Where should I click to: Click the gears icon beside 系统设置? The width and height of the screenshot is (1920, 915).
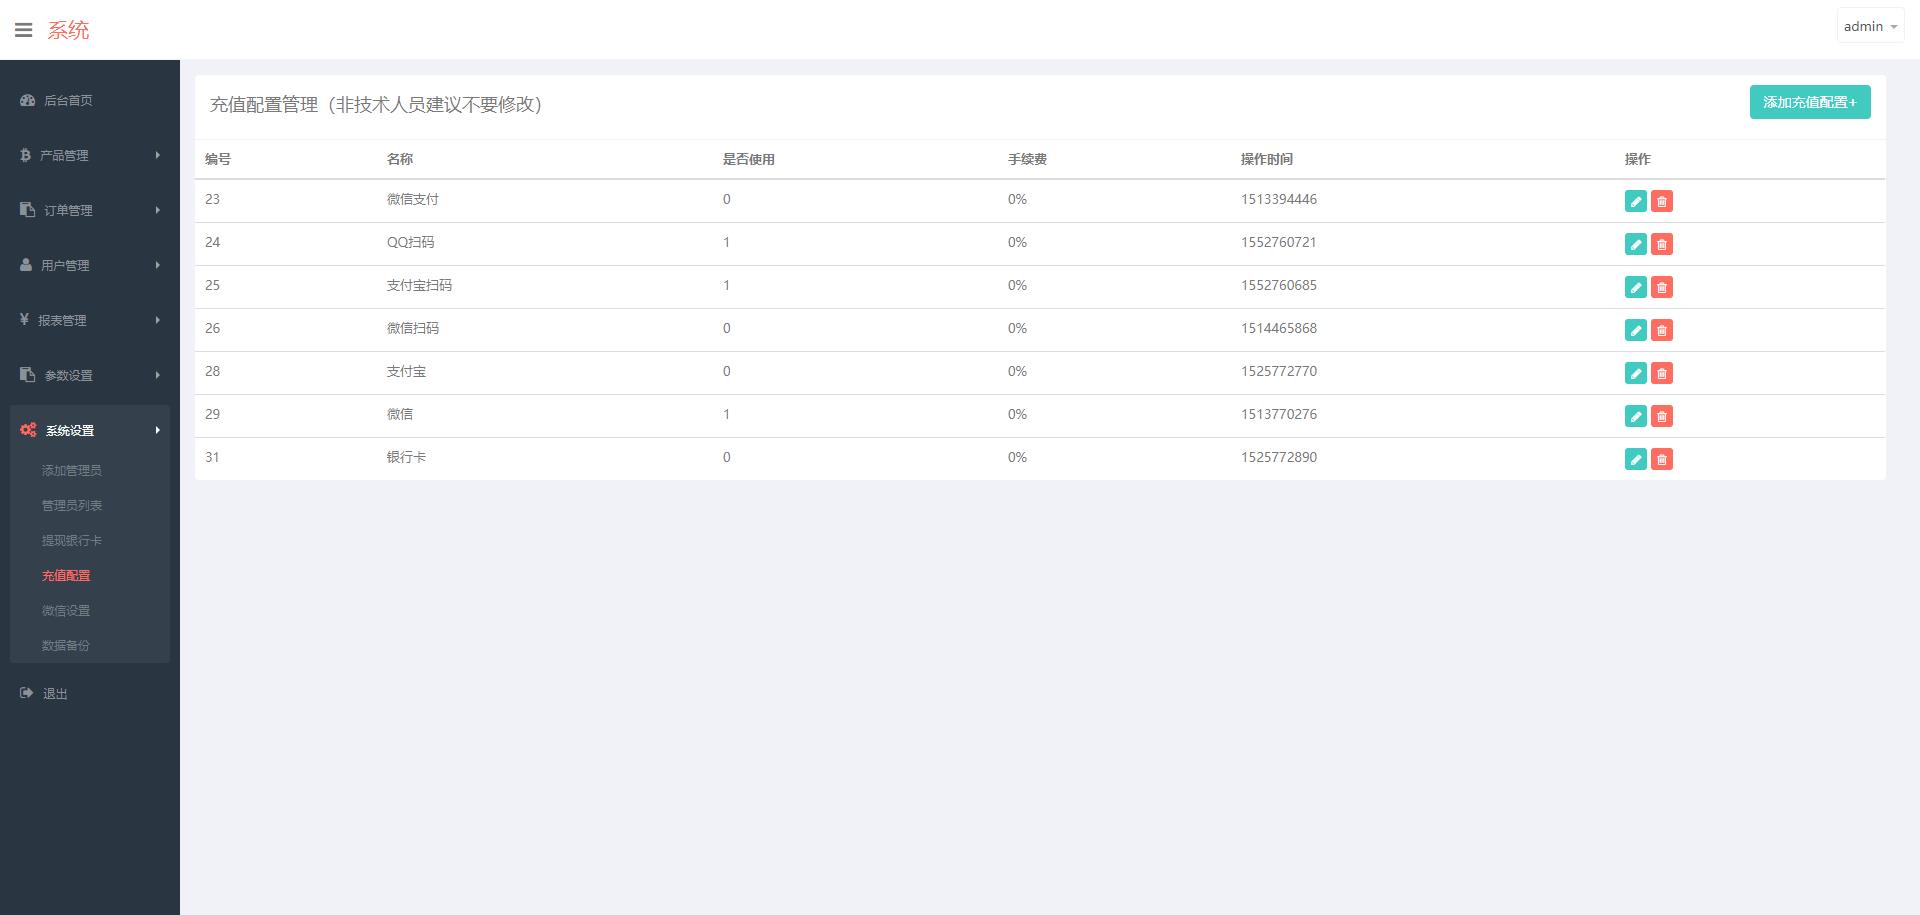coord(28,430)
